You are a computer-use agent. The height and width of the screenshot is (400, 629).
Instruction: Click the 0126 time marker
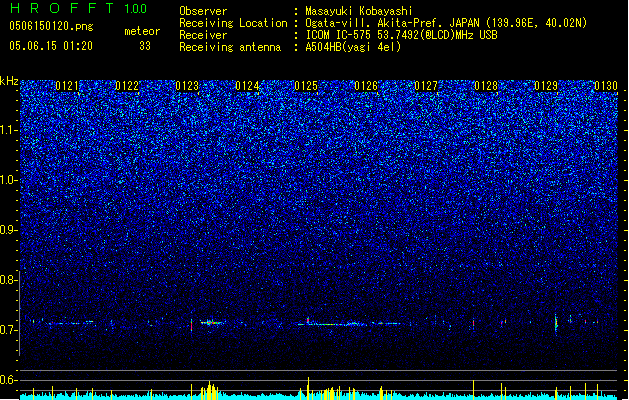point(366,86)
